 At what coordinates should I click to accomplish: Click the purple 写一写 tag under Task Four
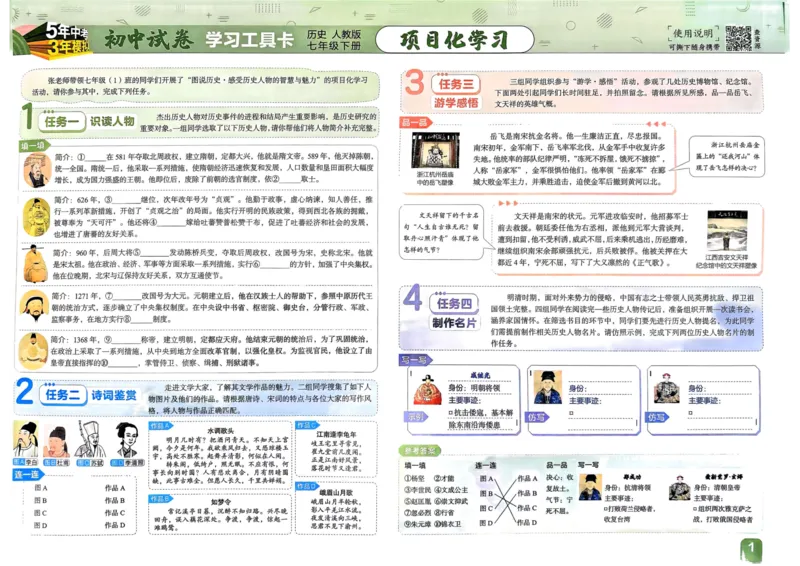coord(415,360)
